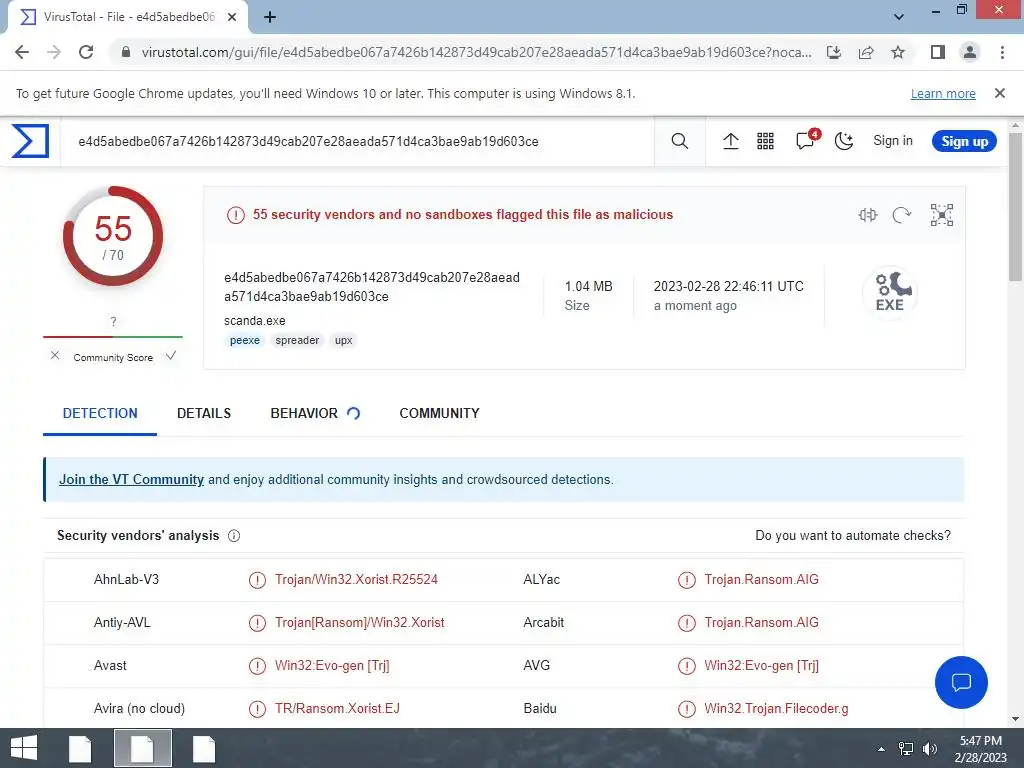Screen dimensions: 1024x768
Task: Open the apps grid icon
Action: 765,141
